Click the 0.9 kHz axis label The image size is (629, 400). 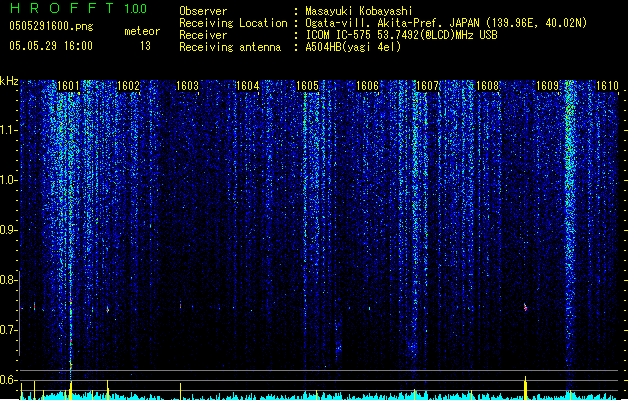(x=9, y=230)
